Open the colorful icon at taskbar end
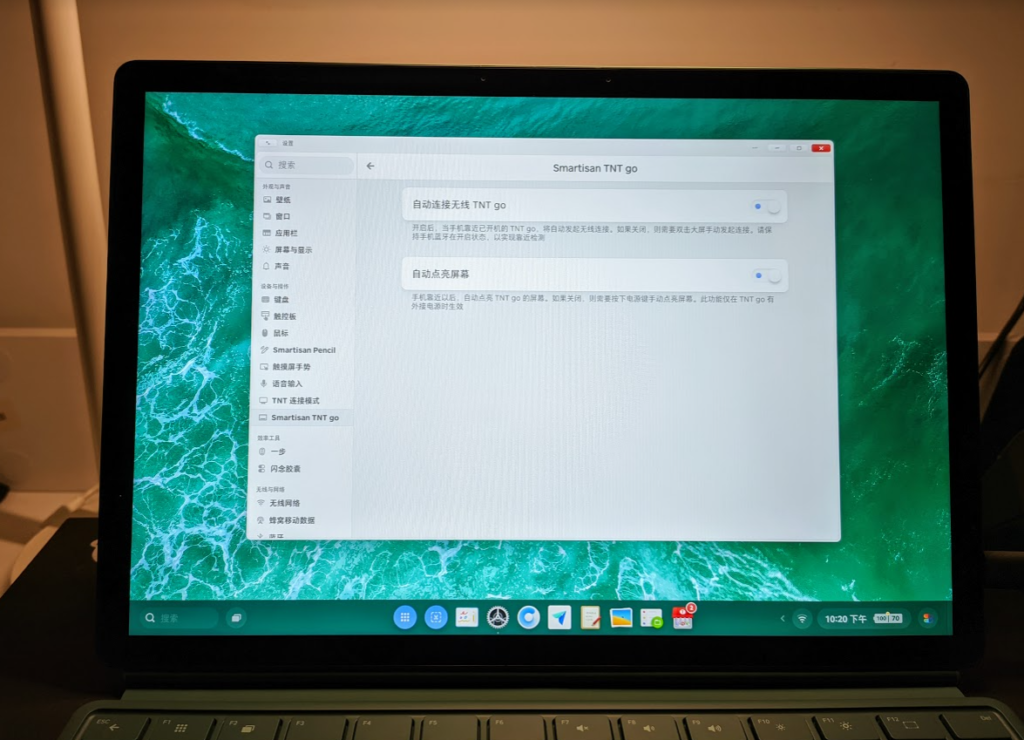This screenshot has height=740, width=1024. (x=927, y=619)
